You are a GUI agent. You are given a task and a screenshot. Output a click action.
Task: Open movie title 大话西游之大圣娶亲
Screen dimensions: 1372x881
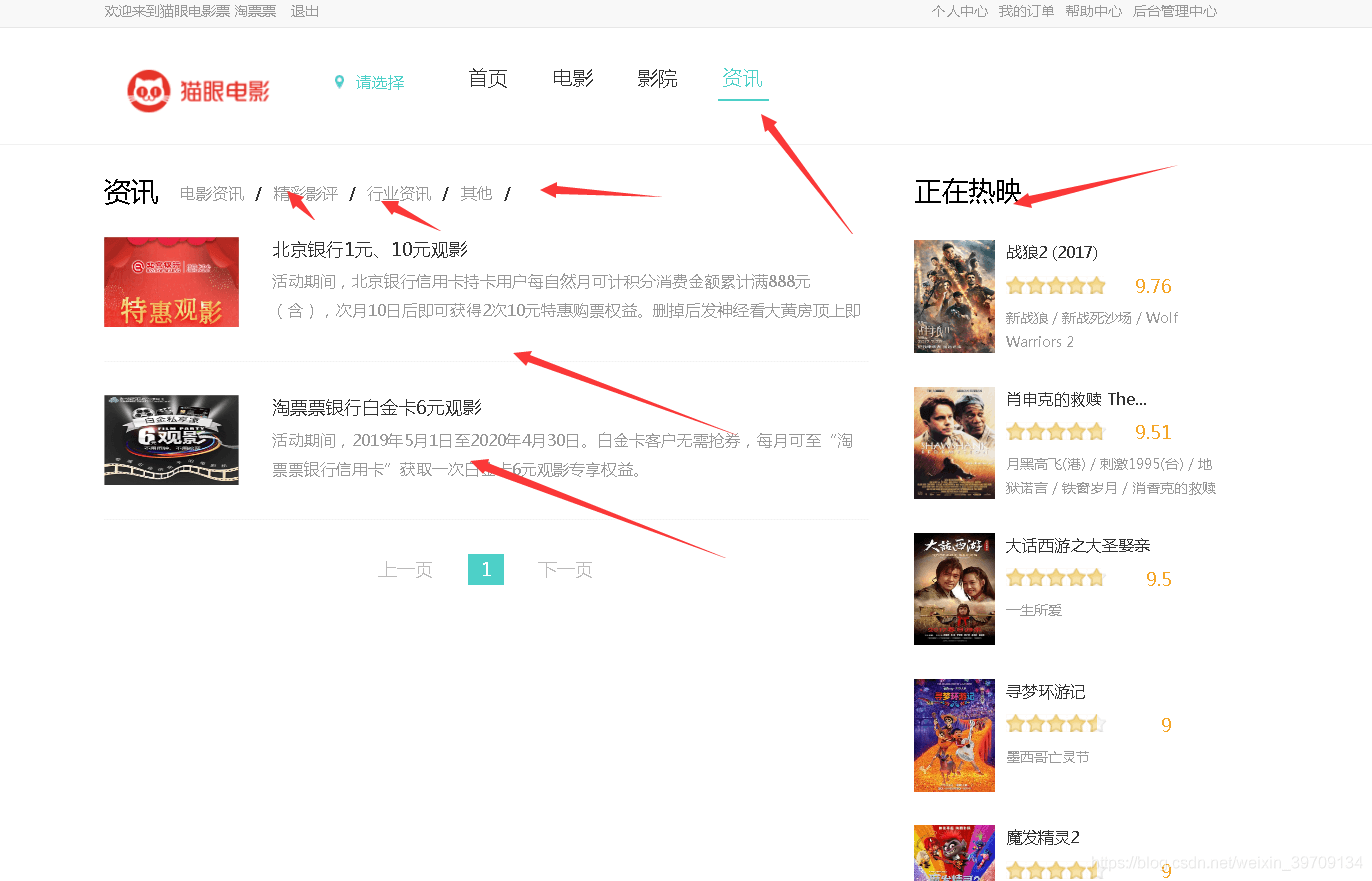click(1078, 546)
